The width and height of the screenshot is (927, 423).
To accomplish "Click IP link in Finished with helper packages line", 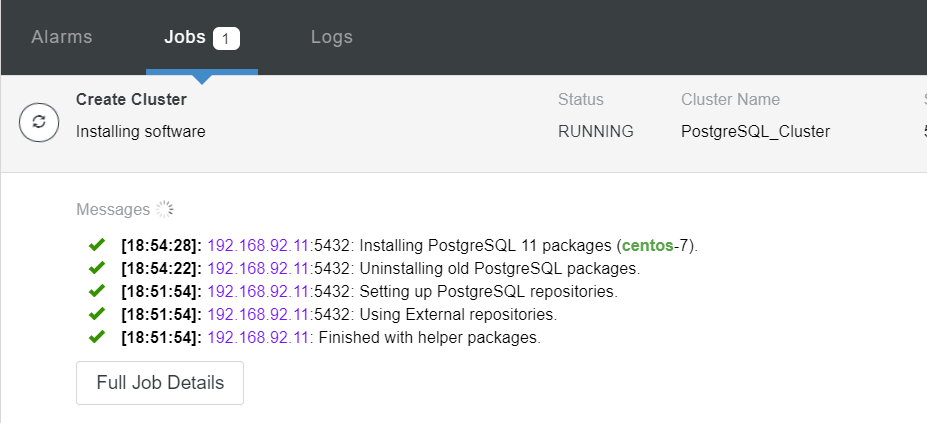I will 259,338.
